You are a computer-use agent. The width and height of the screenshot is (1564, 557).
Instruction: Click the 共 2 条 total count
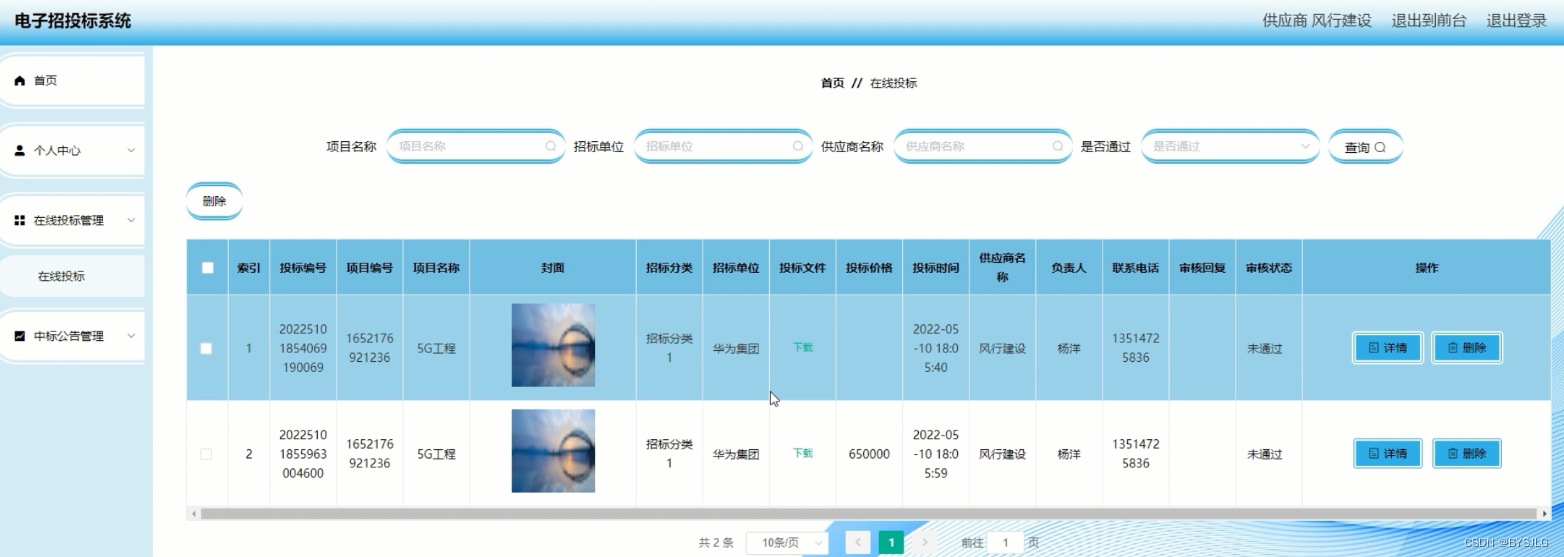point(716,543)
